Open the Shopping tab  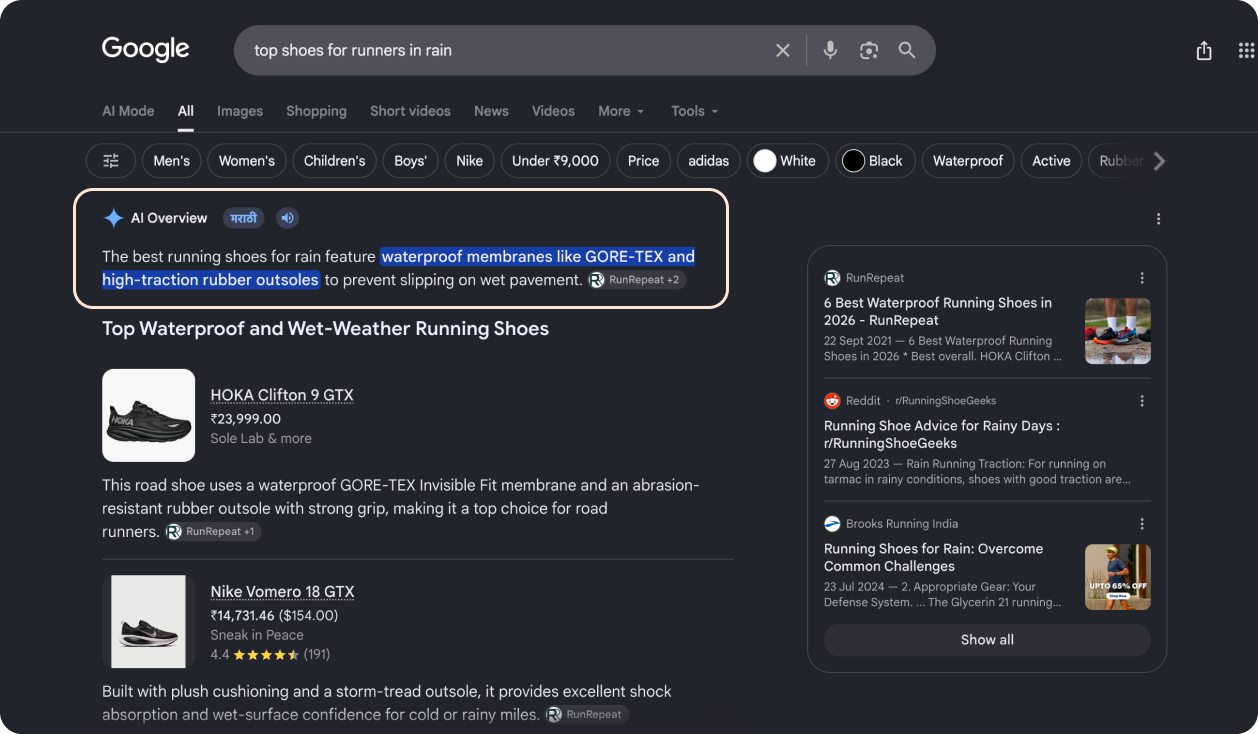coord(316,111)
